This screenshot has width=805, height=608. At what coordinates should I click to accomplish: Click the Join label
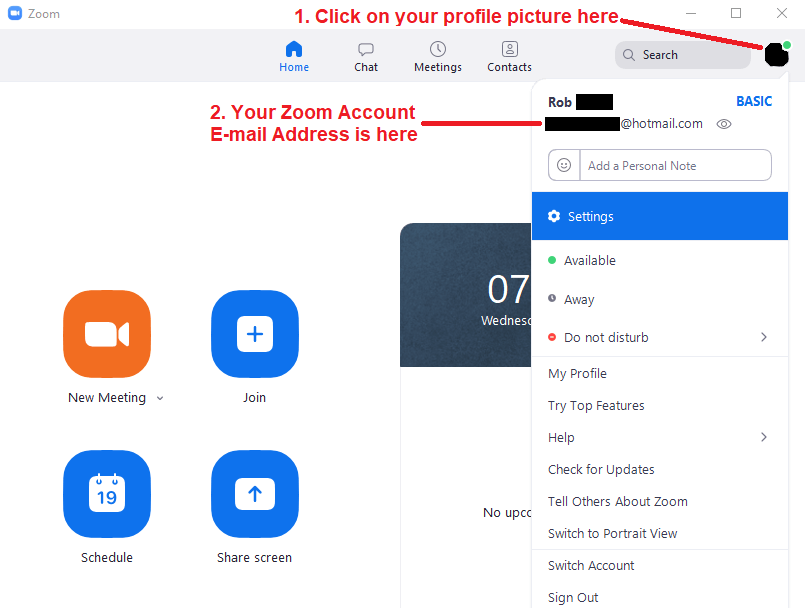click(255, 397)
